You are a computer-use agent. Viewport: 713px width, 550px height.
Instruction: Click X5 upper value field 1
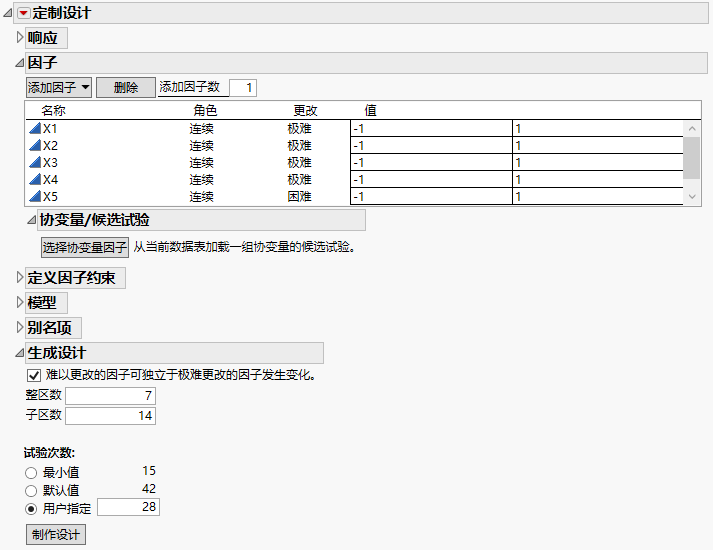(598, 197)
